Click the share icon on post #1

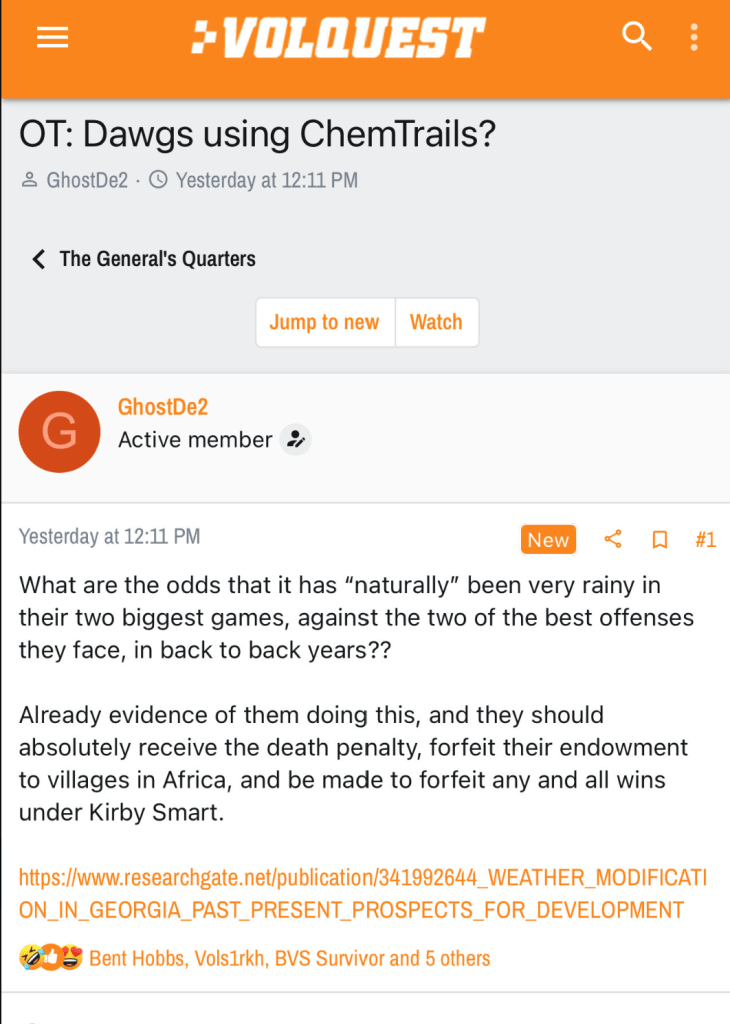coord(613,540)
